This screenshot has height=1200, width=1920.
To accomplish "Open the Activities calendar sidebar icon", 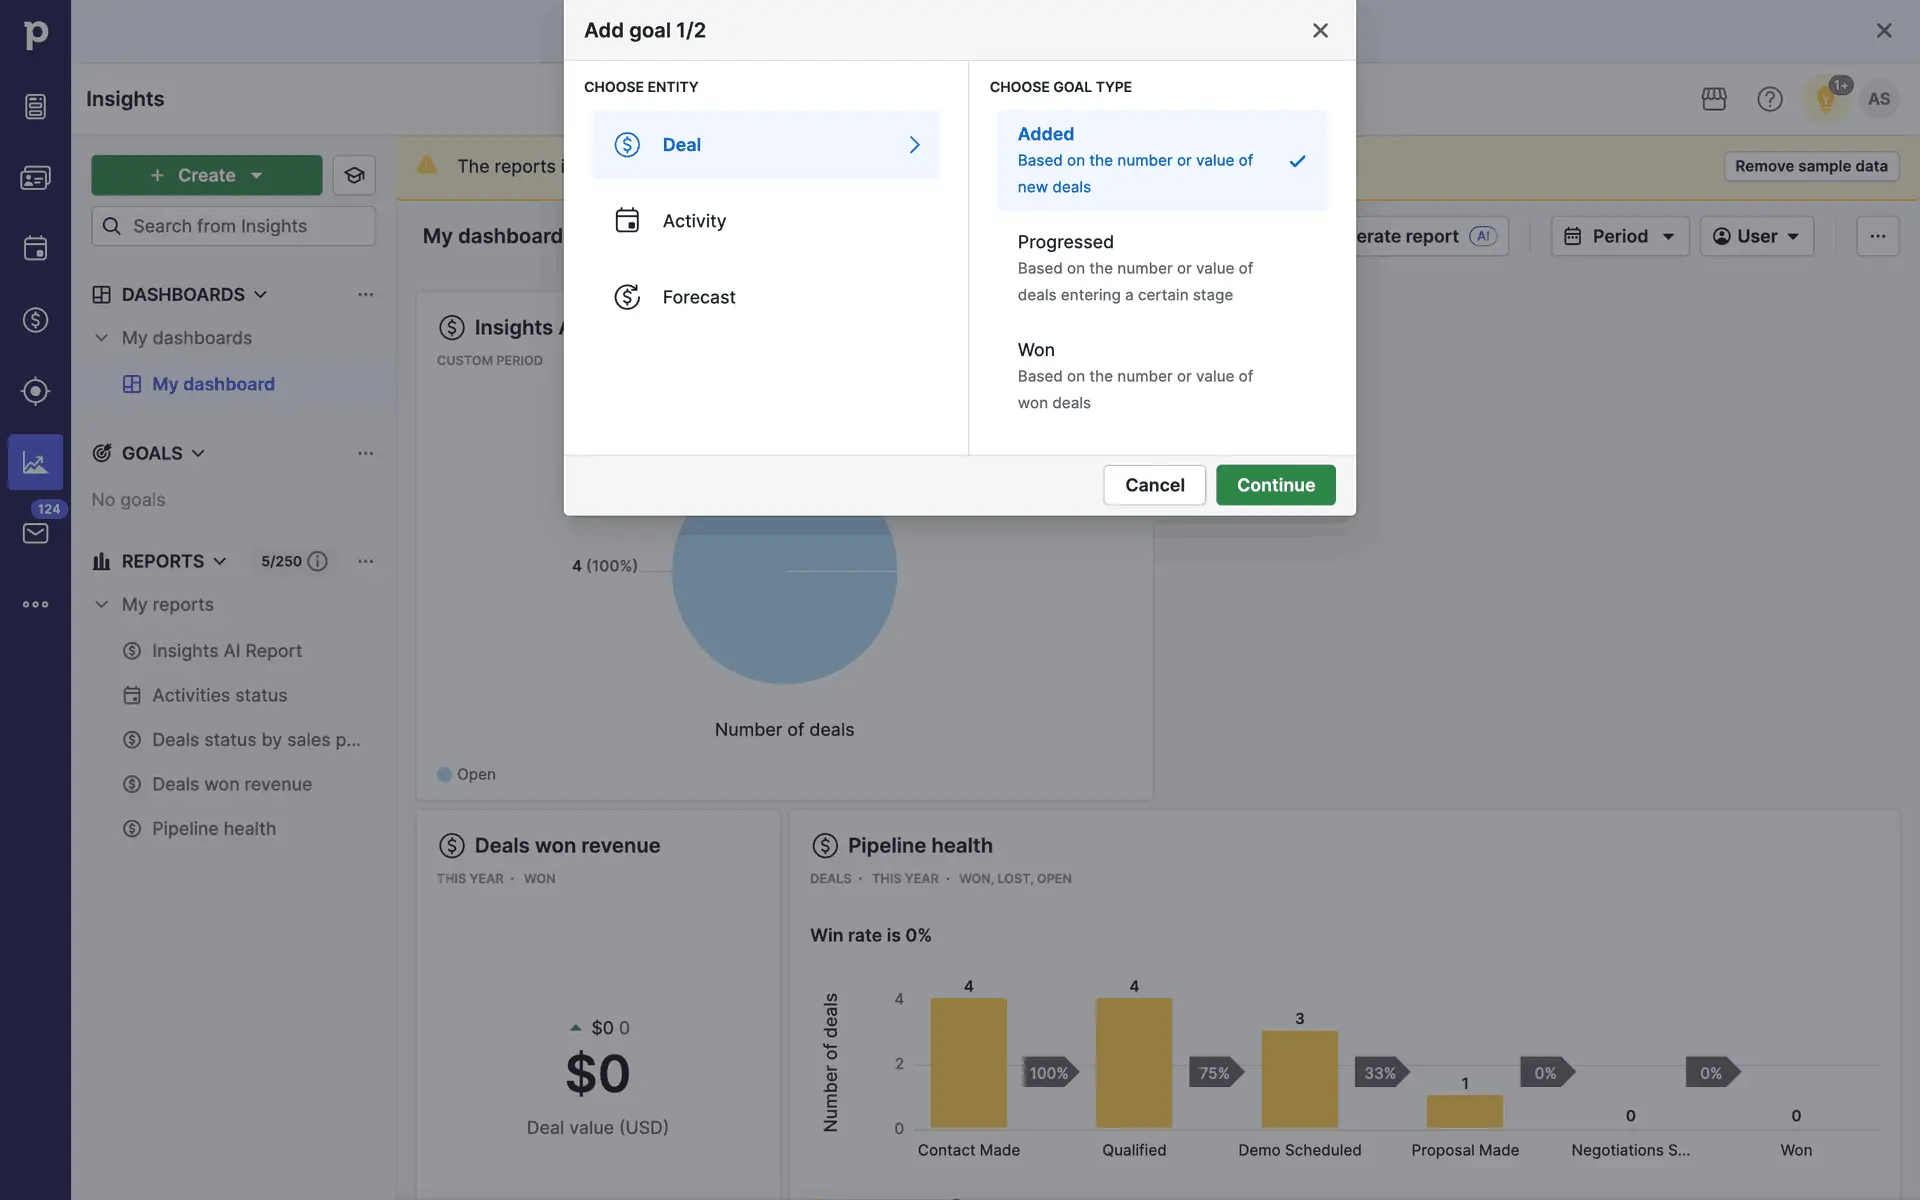I will 35,248.
